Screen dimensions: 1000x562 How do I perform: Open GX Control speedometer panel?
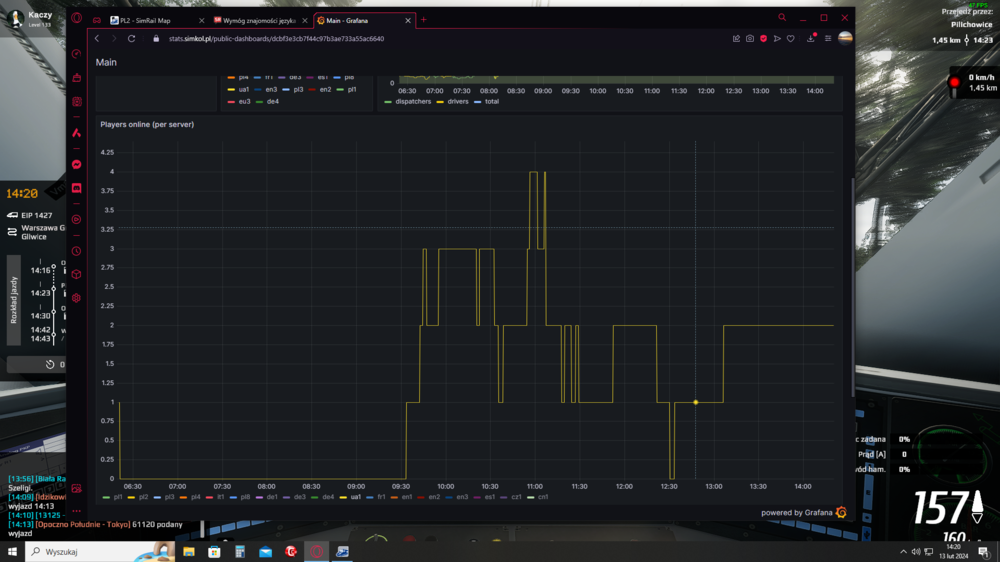(x=77, y=54)
